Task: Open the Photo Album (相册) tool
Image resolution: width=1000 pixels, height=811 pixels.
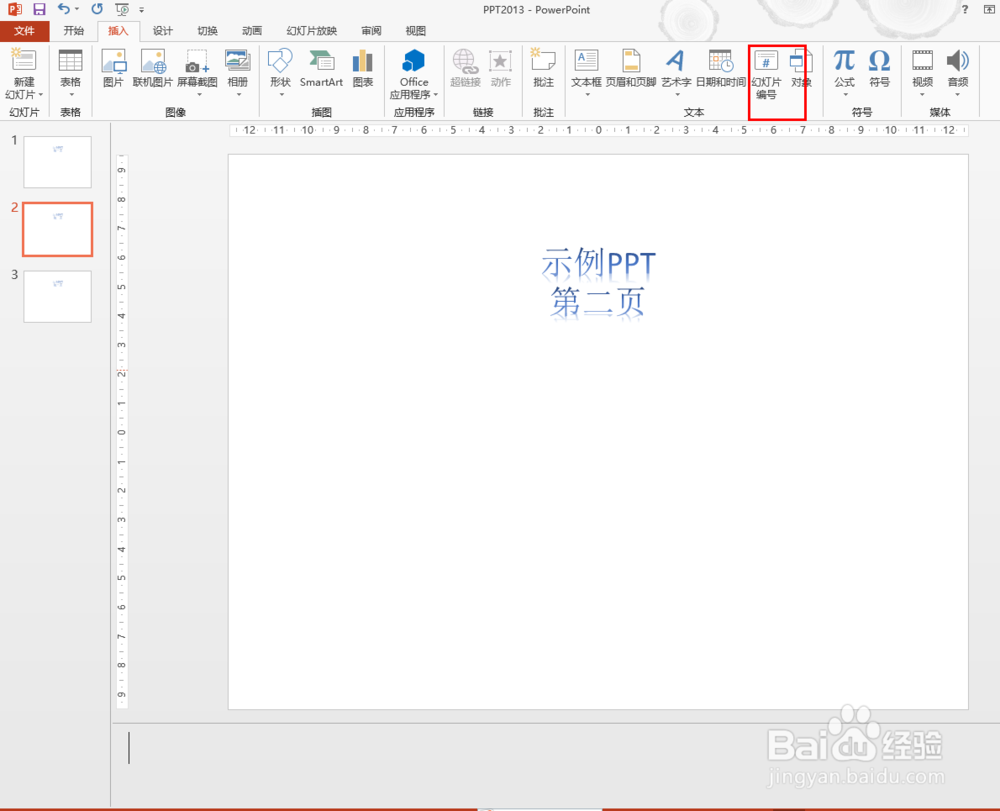Action: pyautogui.click(x=238, y=69)
